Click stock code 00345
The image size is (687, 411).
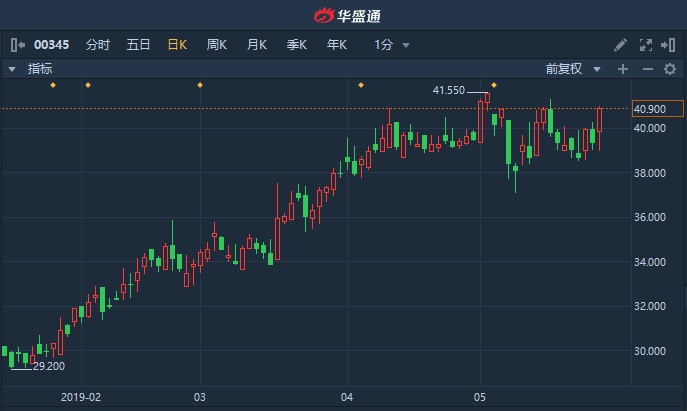tap(51, 45)
